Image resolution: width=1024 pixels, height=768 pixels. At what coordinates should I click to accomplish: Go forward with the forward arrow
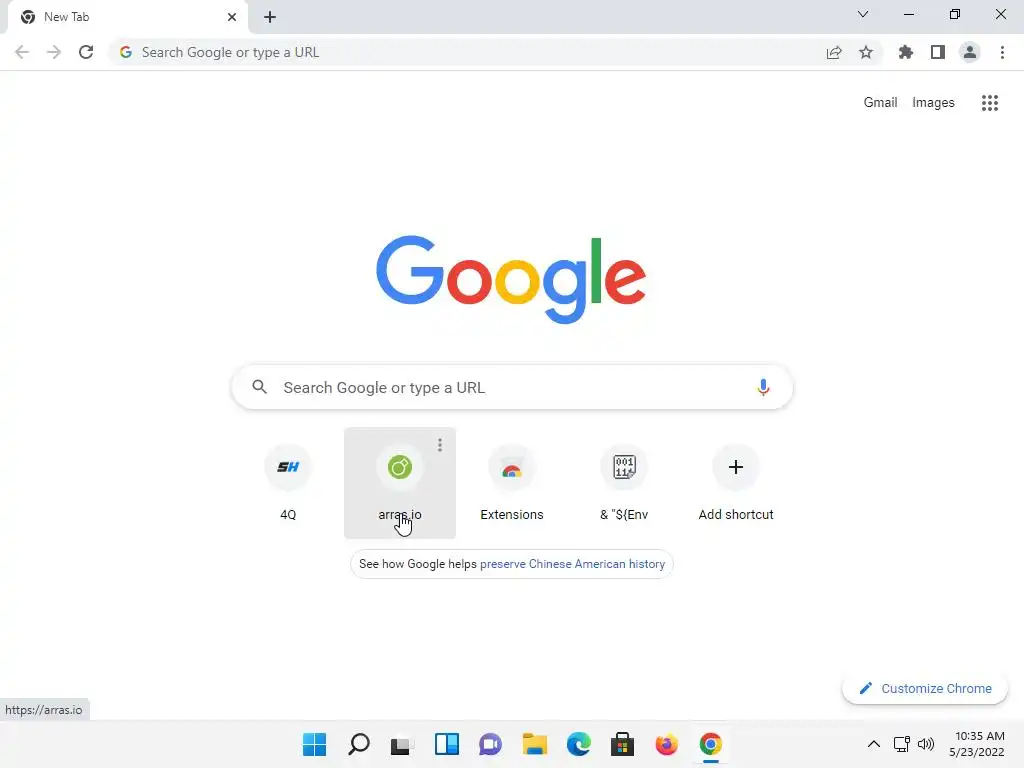point(54,52)
